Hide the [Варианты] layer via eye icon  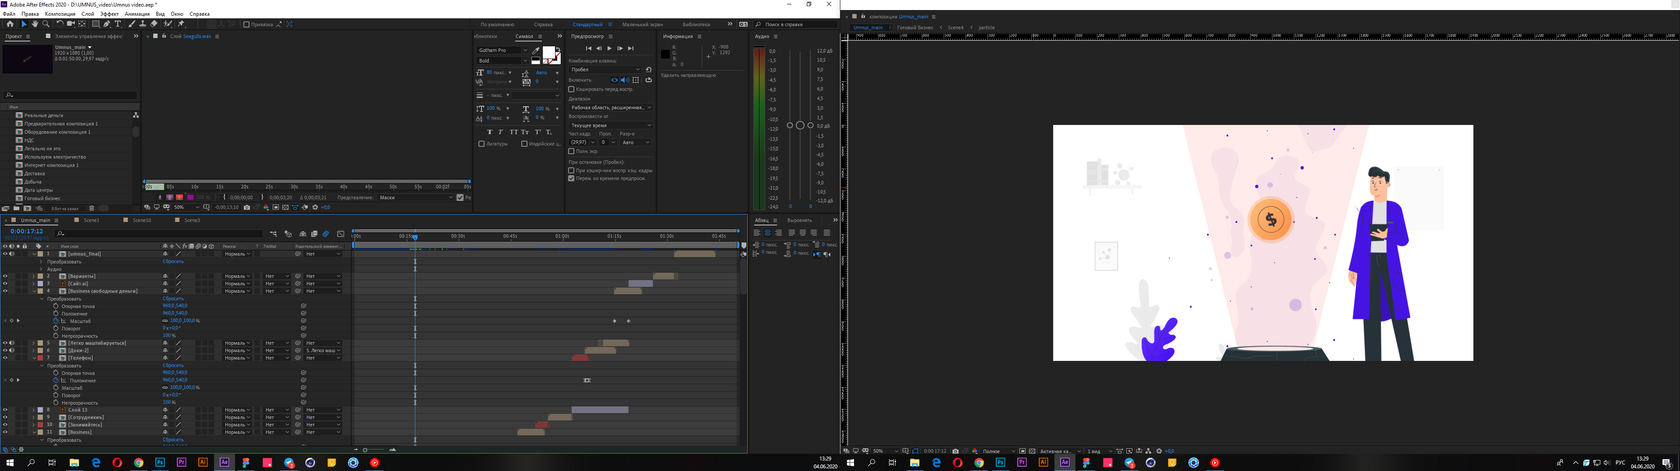click(x=5, y=276)
